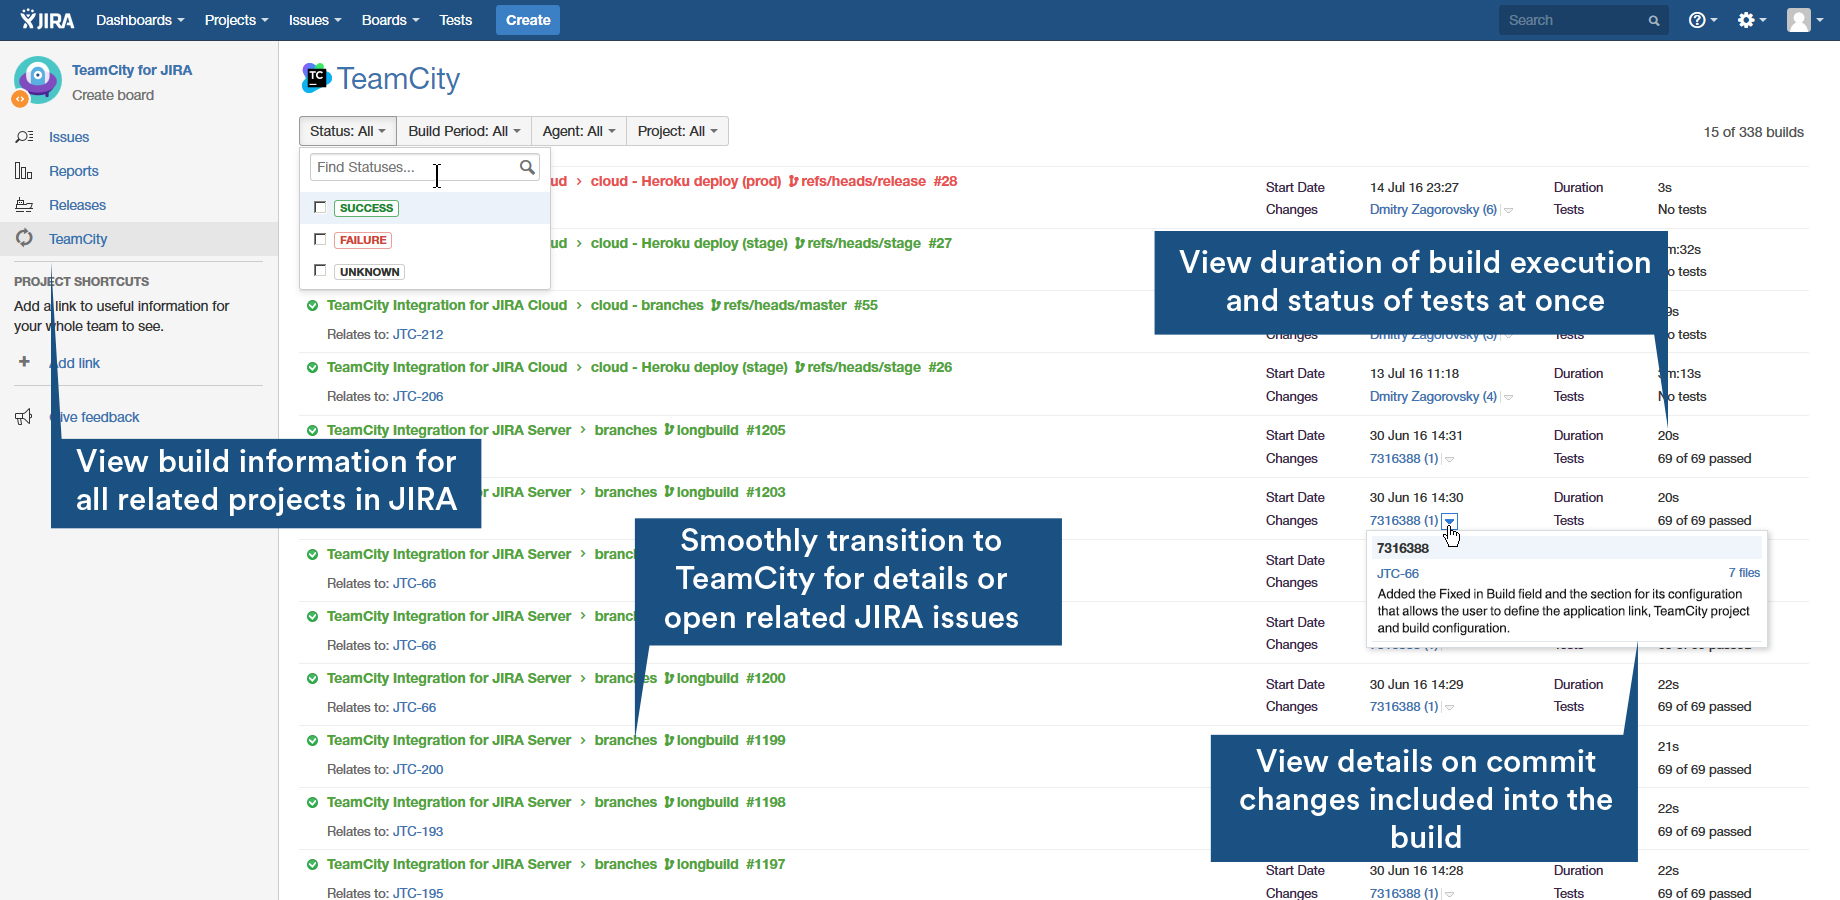Check the SUCCESS status checkbox
1840x900 pixels.
click(320, 207)
